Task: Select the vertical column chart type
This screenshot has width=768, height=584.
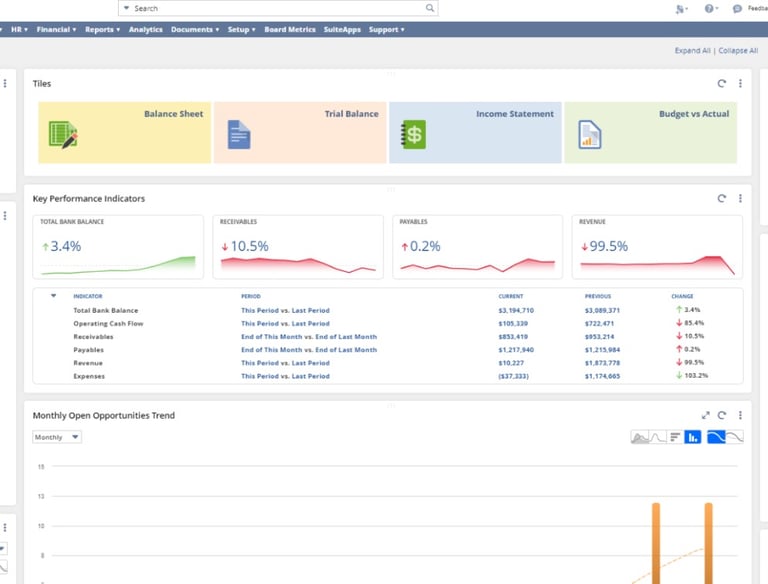Action: point(693,437)
